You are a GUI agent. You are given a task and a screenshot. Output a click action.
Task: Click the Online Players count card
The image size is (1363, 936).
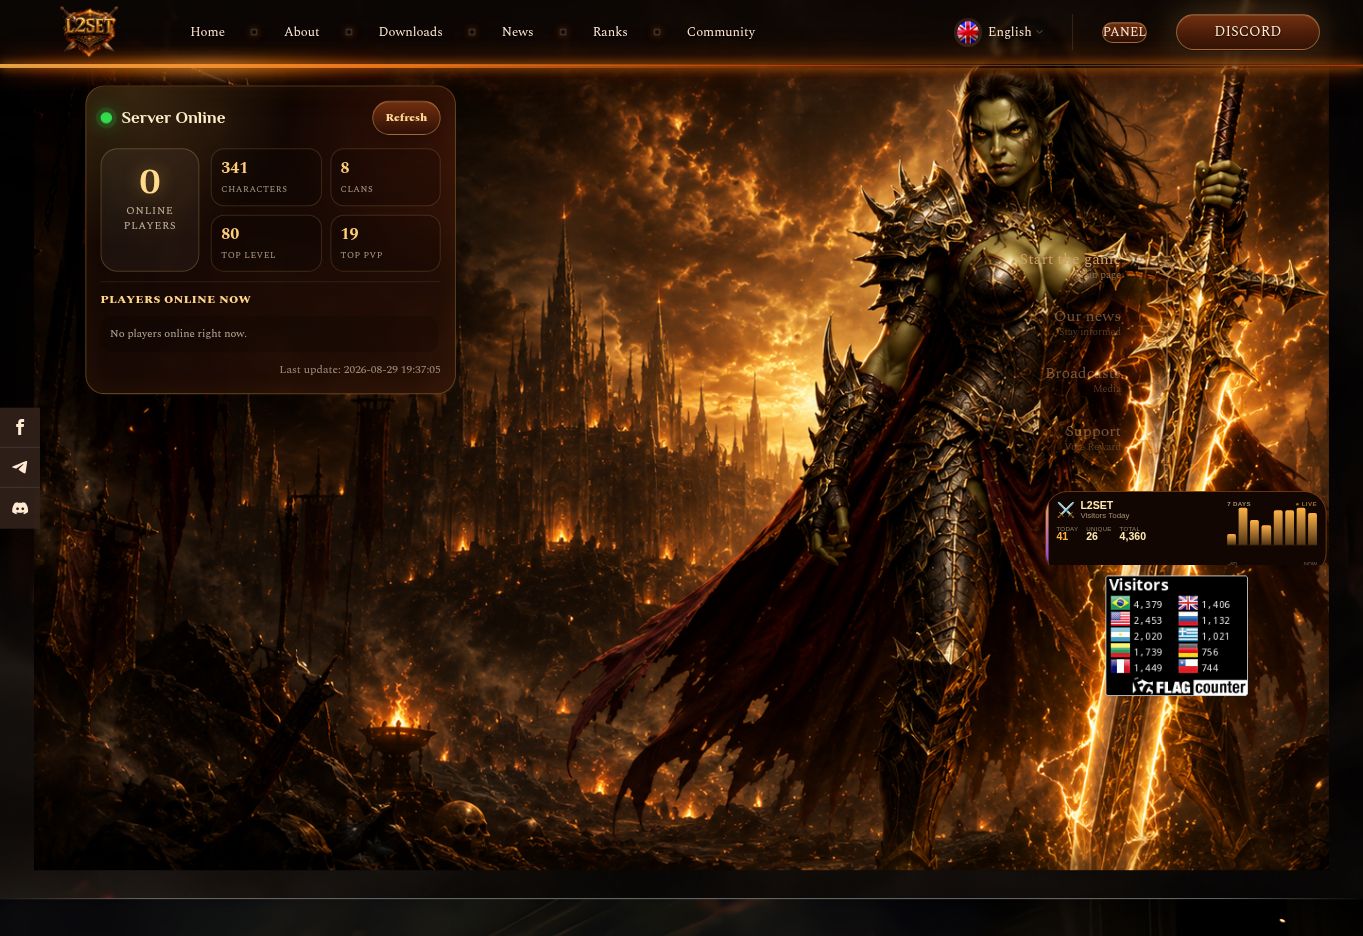coord(150,210)
